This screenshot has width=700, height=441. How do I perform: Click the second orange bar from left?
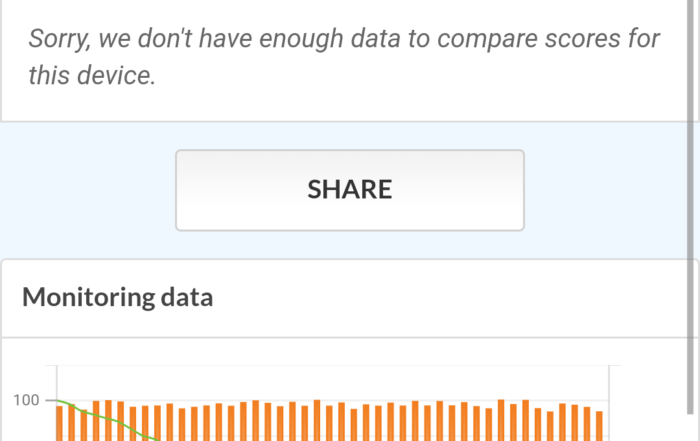coord(72,422)
